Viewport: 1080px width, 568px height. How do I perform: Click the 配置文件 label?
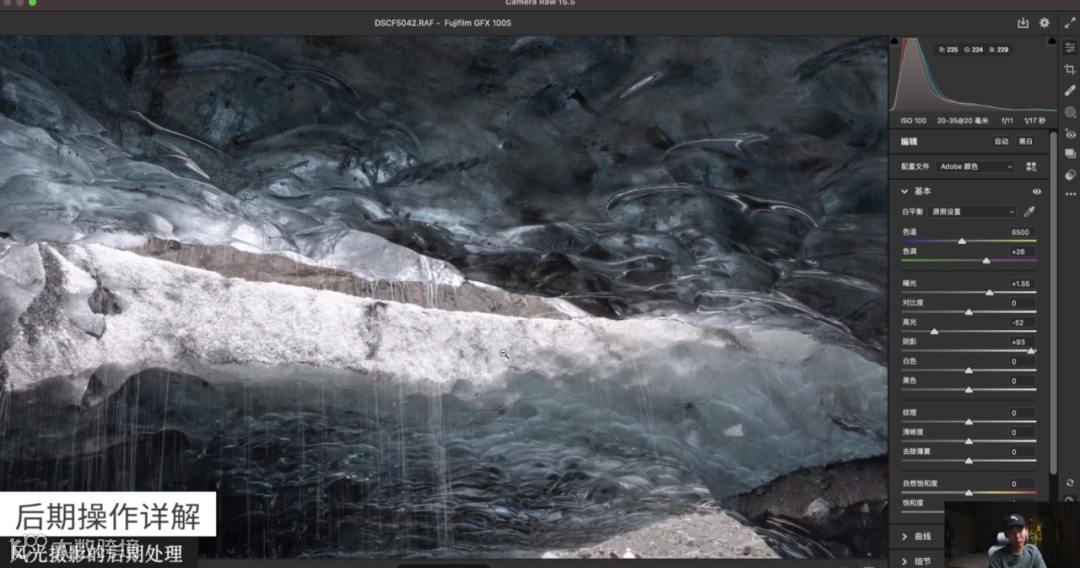(915, 167)
